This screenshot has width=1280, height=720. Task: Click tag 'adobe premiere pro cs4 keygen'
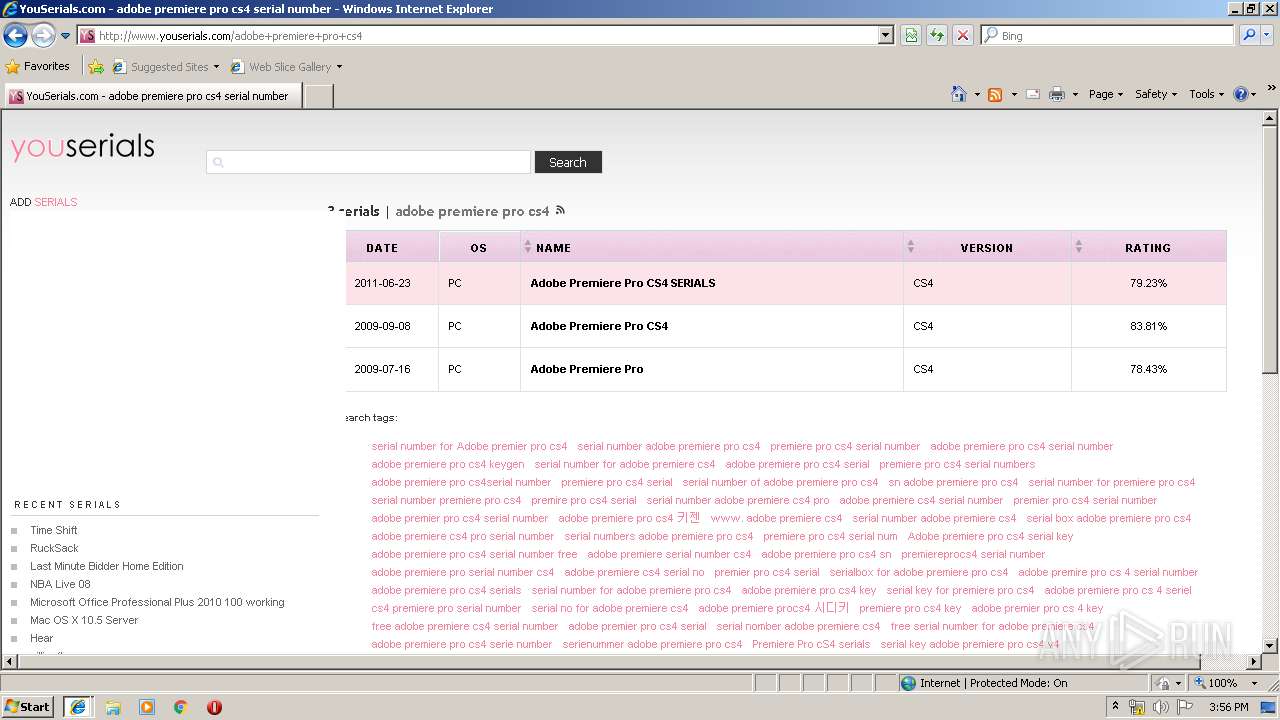click(x=448, y=464)
